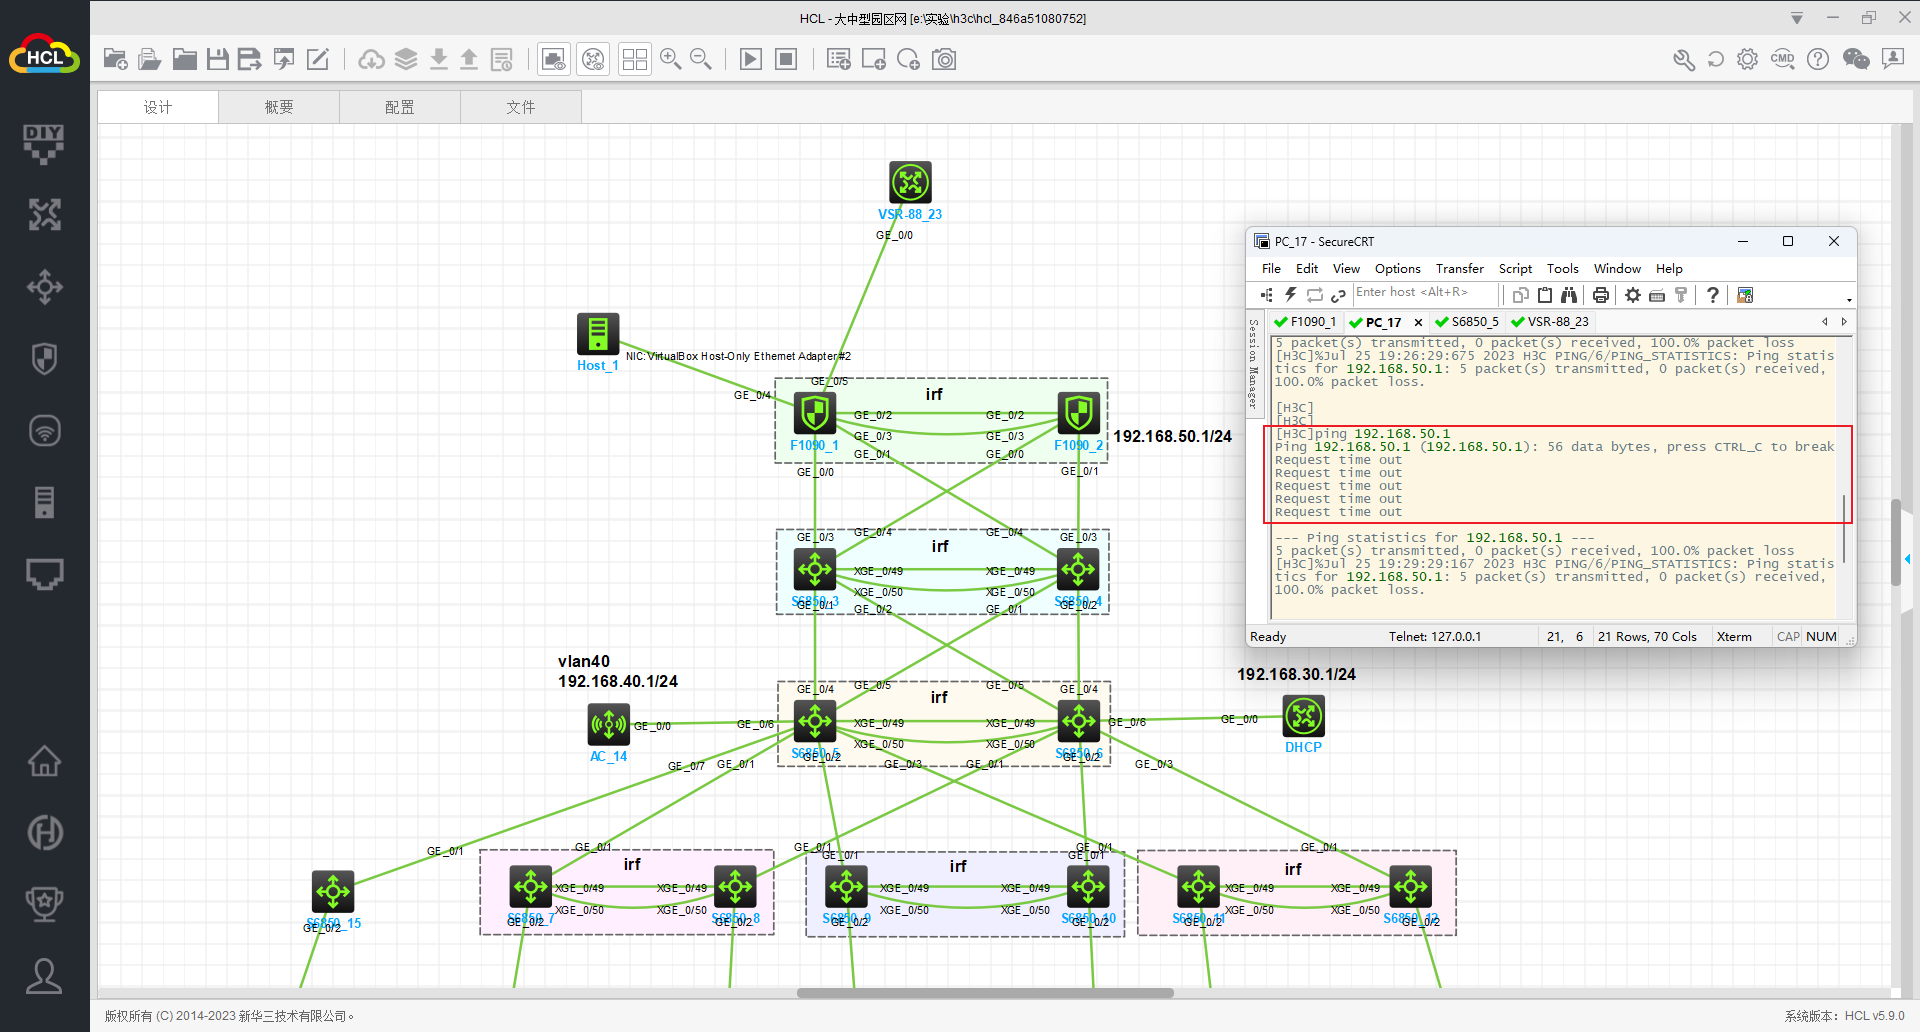Open SecureCRT Quick Connect lightning icon
This screenshot has width=1920, height=1032.
(1291, 295)
